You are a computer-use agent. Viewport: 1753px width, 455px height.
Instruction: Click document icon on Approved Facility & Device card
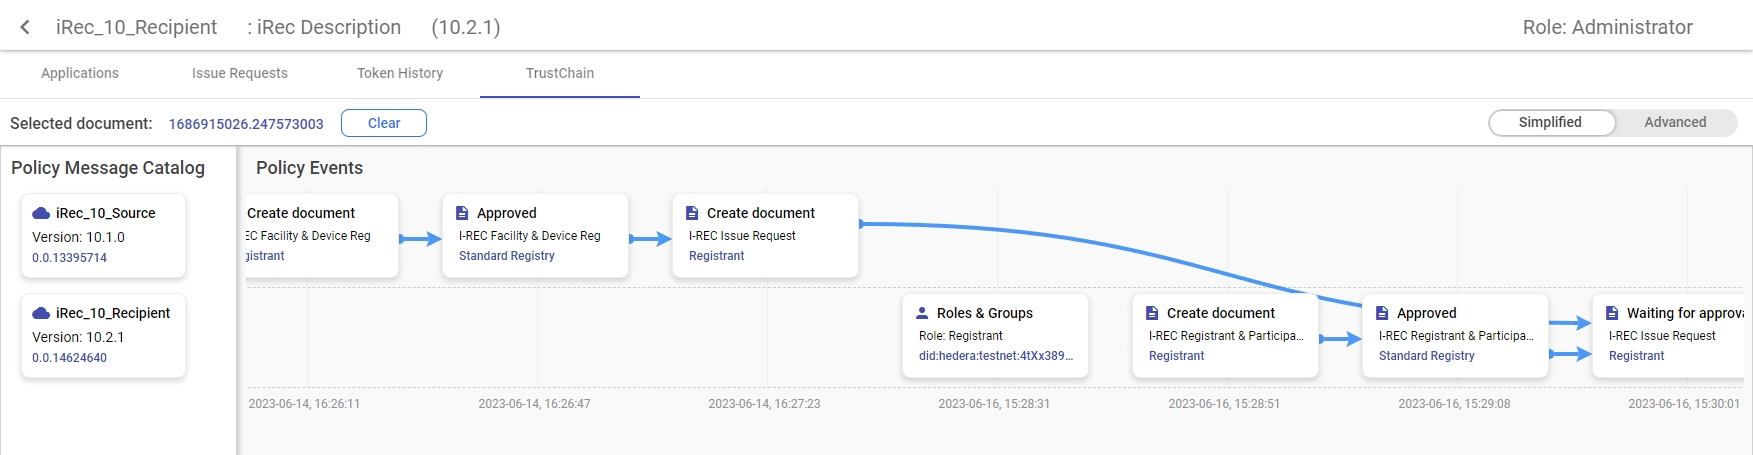tap(462, 213)
